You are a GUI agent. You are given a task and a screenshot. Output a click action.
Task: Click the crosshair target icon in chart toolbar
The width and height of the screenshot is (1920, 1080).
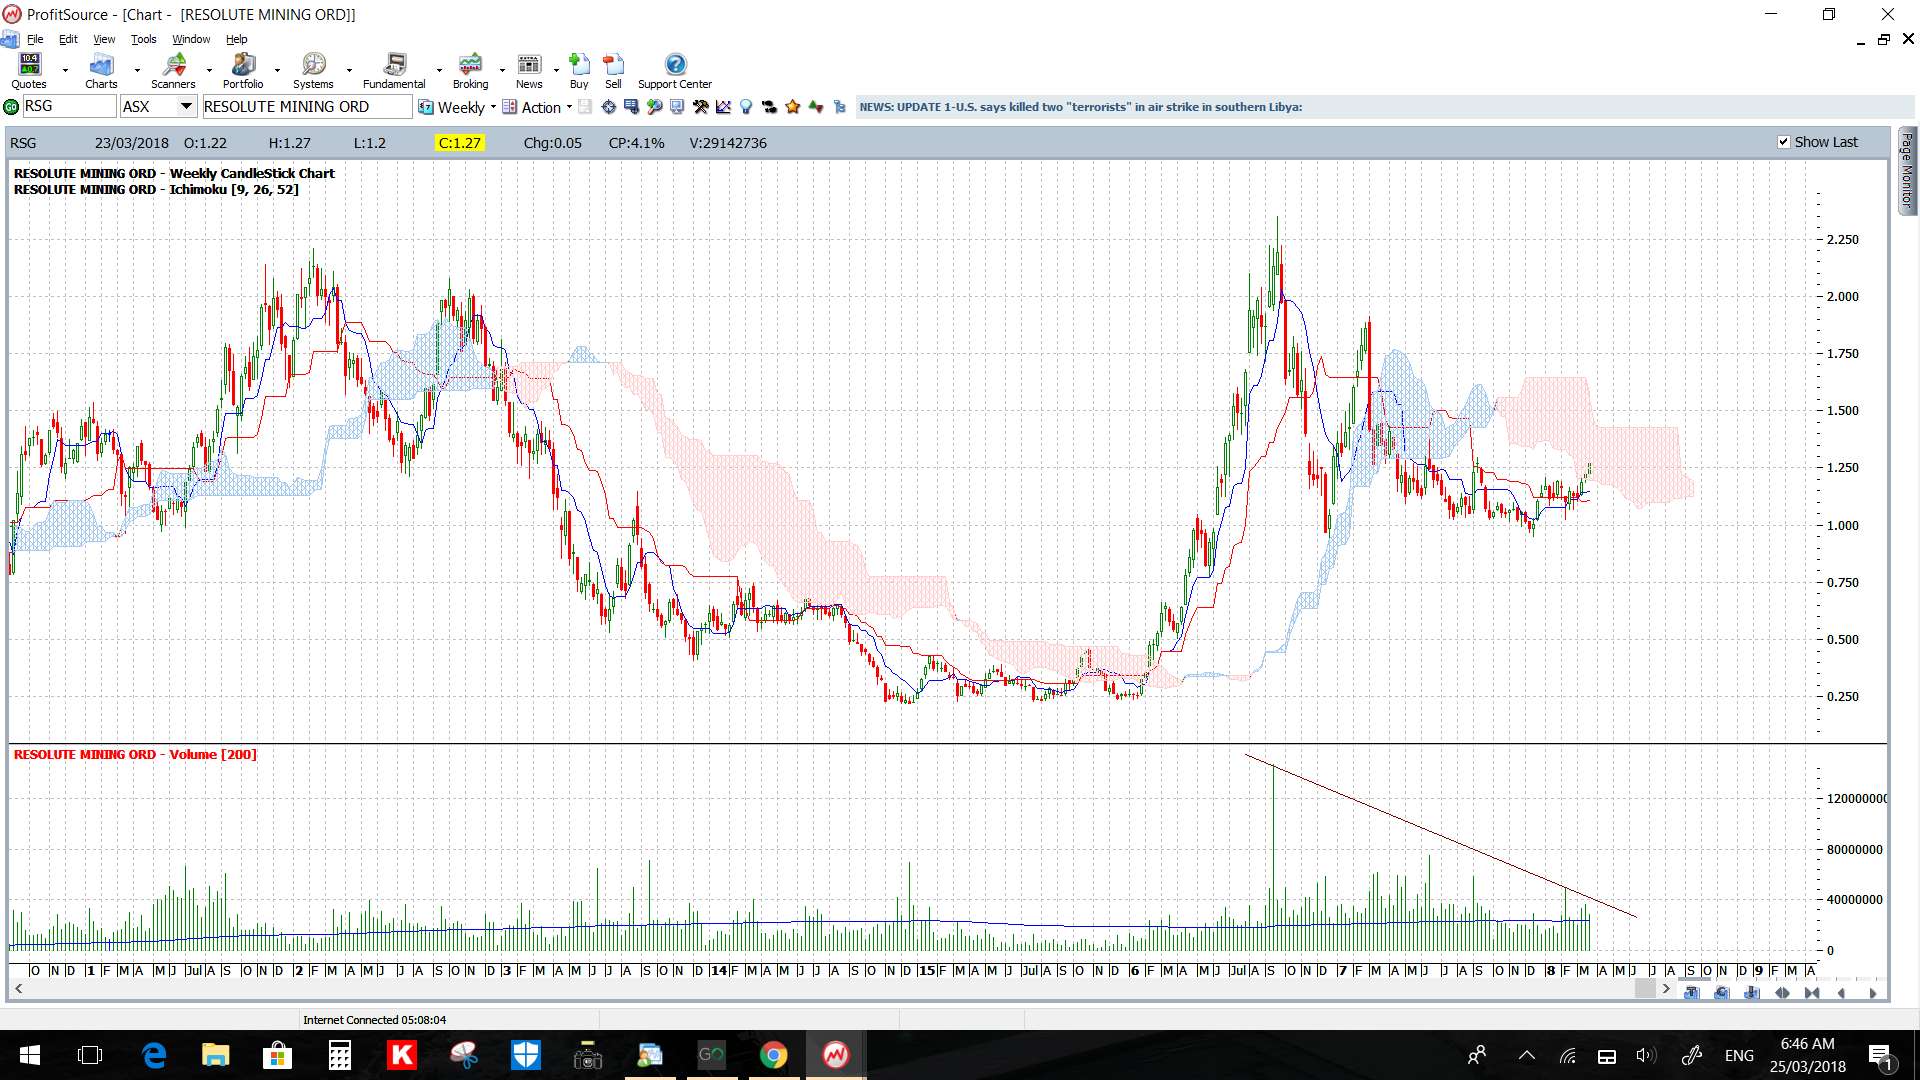tap(608, 107)
